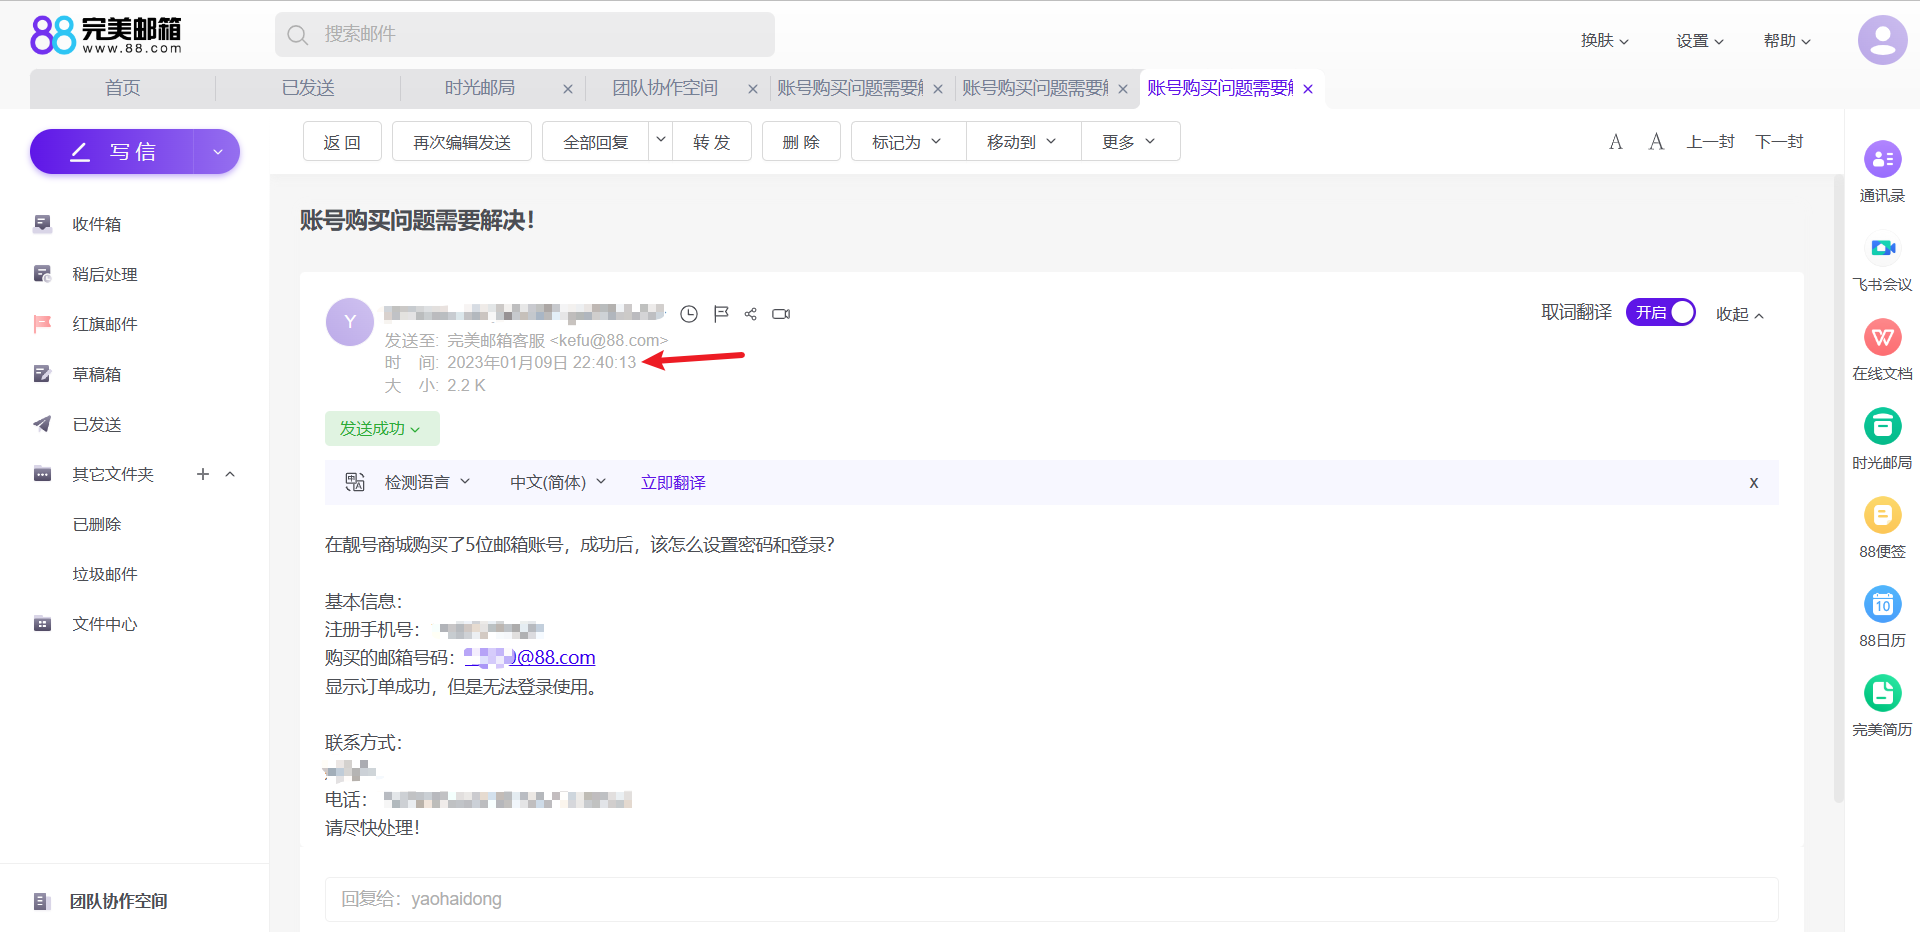Open 时光邮局 sidebar icon
1920x932 pixels.
(x=1882, y=426)
